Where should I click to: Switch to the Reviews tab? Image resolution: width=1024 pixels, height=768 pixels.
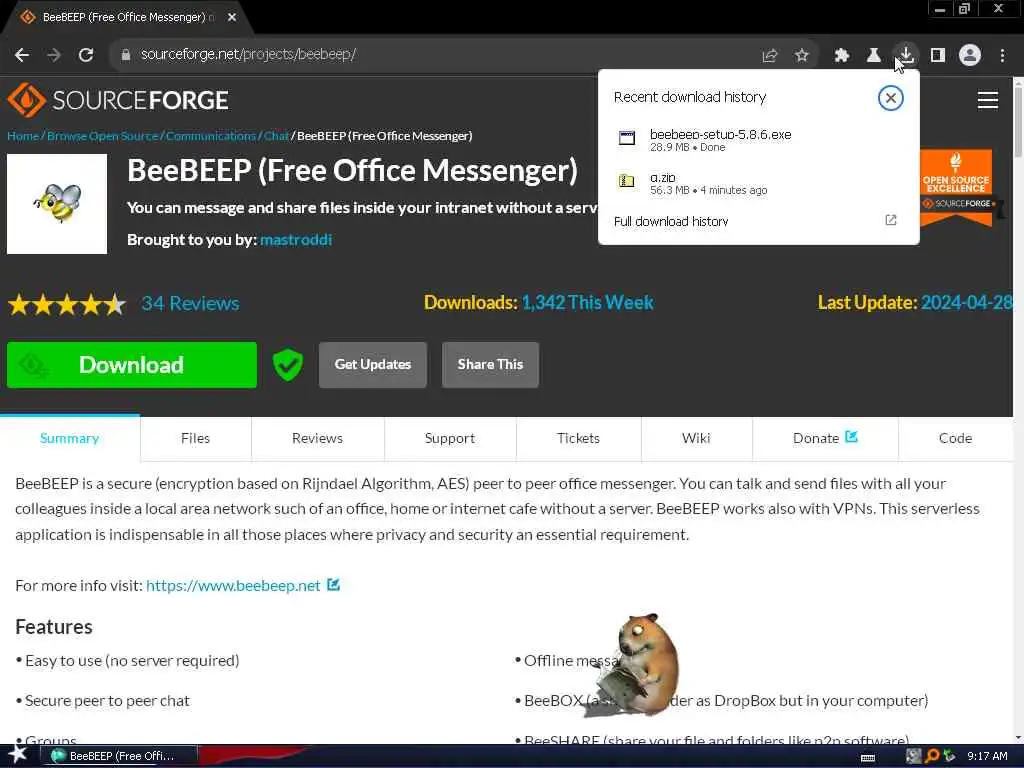pos(317,438)
